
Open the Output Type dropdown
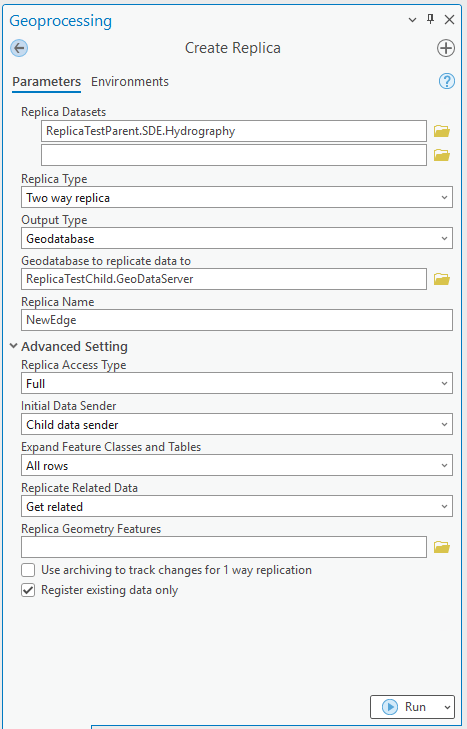coord(237,239)
